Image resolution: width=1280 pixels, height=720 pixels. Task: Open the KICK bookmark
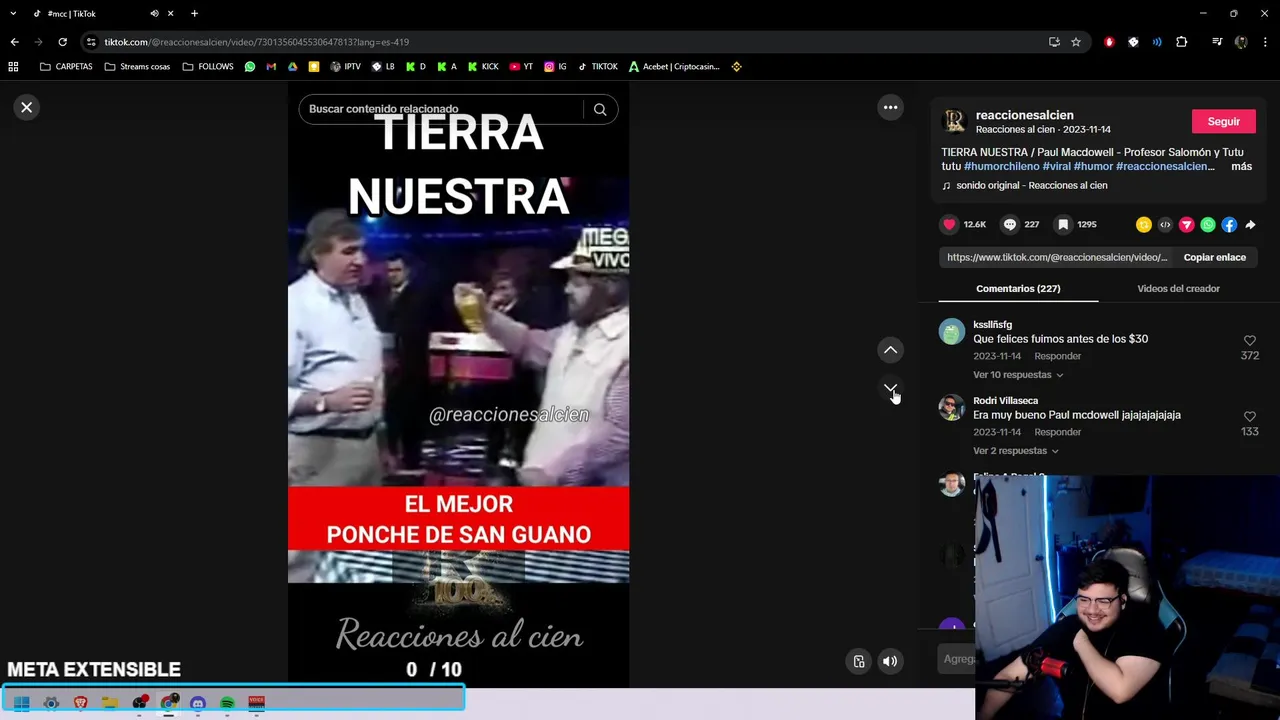[x=483, y=67]
